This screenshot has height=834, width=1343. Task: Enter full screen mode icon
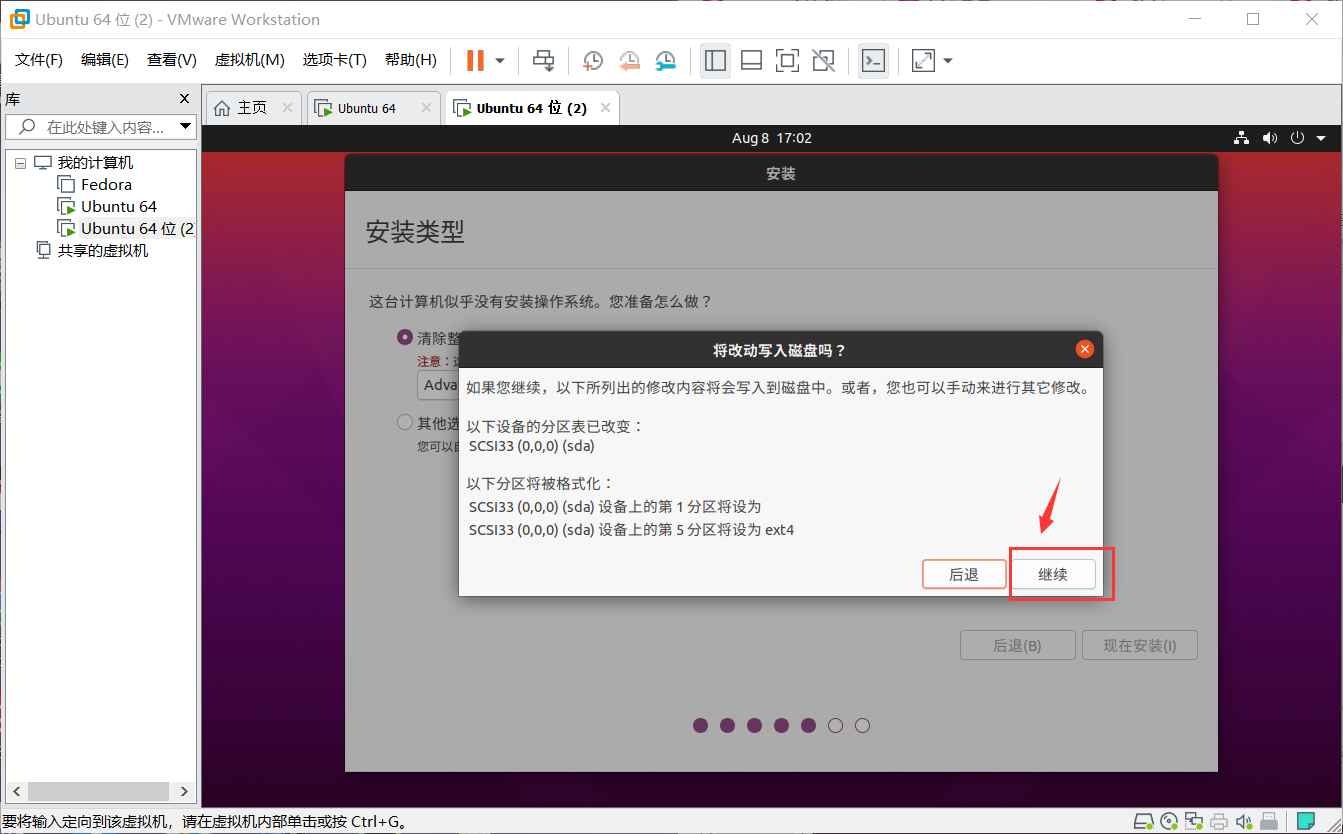click(787, 61)
